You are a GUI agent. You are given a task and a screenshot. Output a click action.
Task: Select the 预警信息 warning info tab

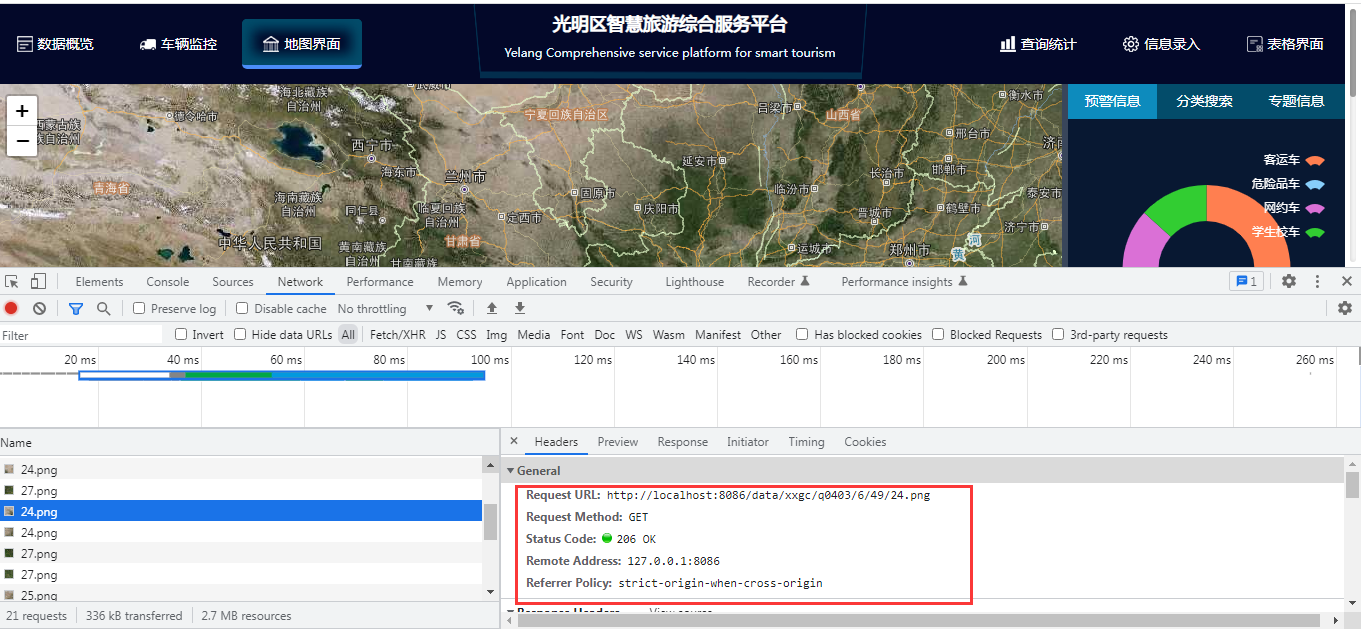(1112, 101)
